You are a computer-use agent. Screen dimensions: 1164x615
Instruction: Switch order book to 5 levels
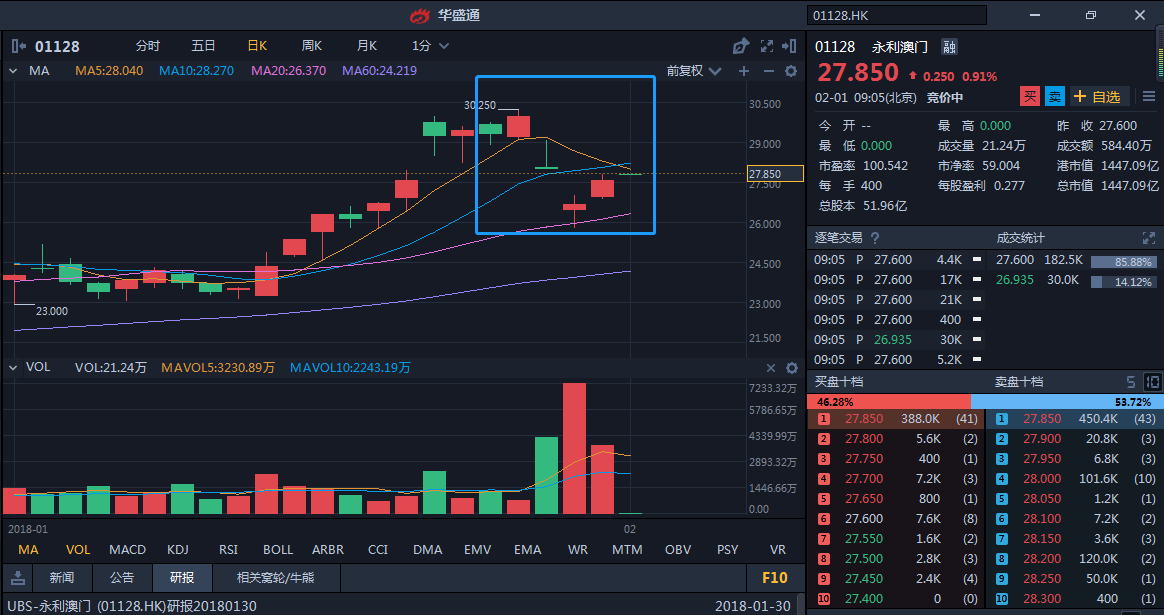tap(1131, 382)
